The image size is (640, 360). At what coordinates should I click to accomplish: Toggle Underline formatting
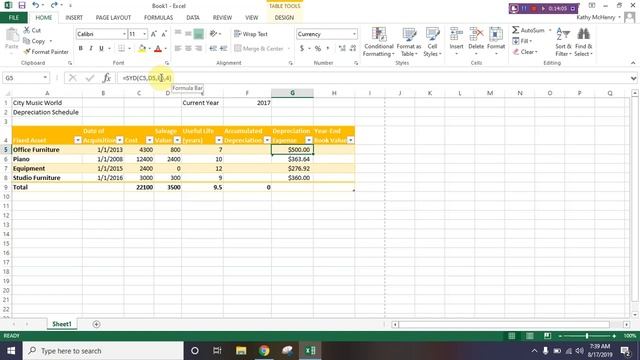[x=101, y=49]
